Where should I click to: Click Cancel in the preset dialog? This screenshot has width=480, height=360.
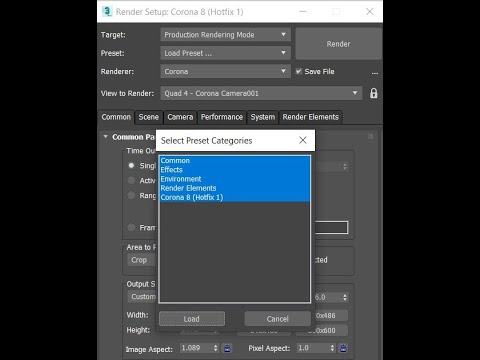coord(277,319)
